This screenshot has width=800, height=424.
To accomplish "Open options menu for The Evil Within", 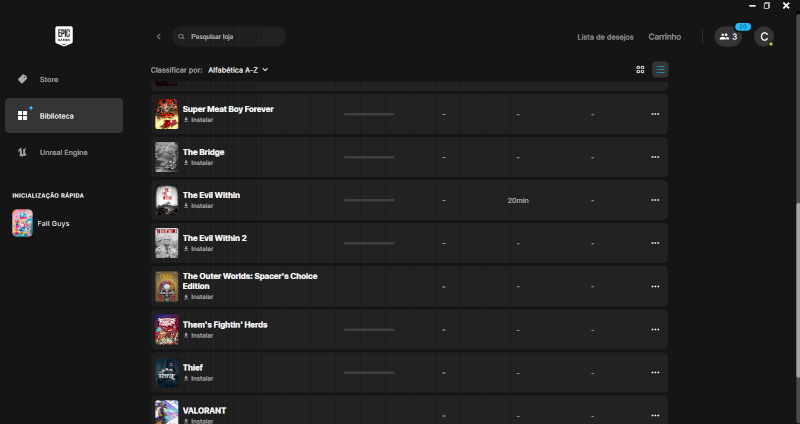I will coord(655,200).
